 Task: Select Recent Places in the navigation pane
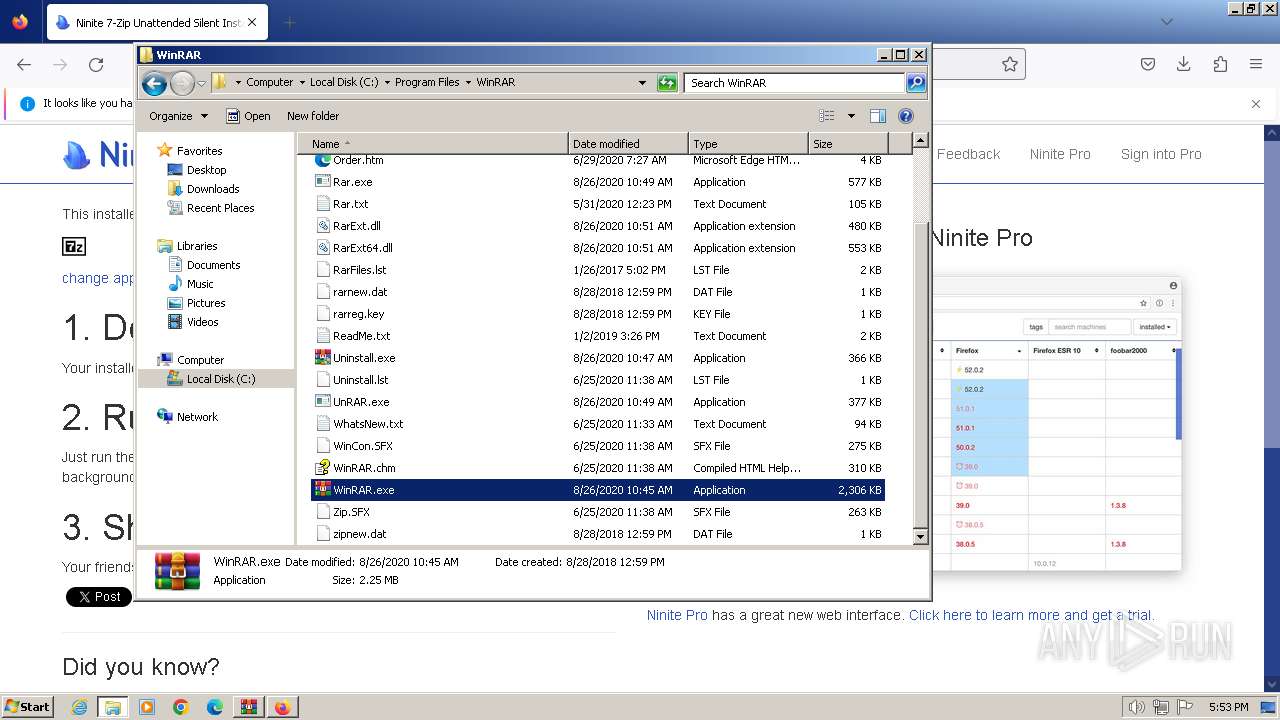220,208
